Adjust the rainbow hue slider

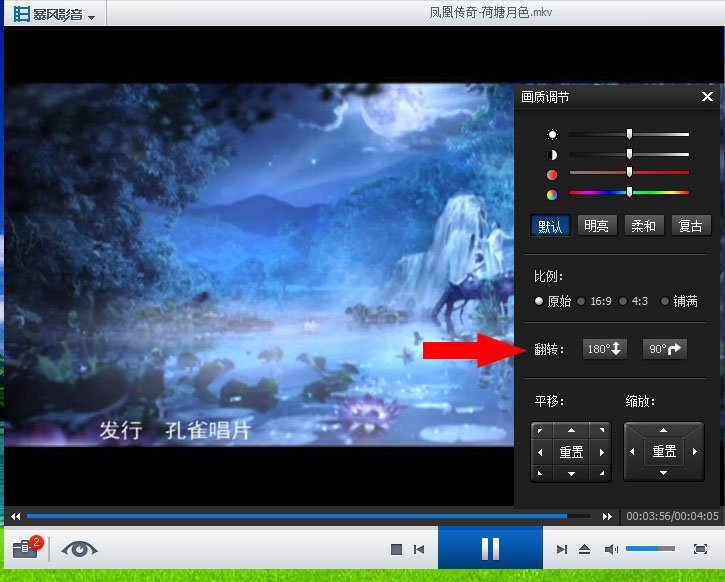pyautogui.click(x=629, y=192)
